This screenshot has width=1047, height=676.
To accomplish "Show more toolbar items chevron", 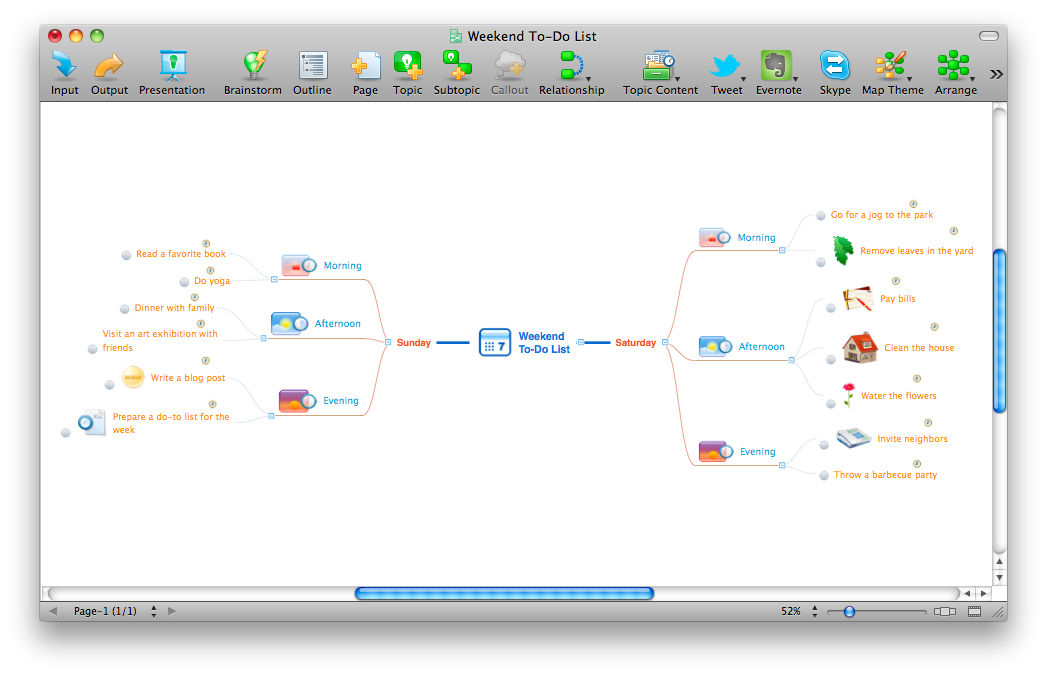I will tap(996, 74).
